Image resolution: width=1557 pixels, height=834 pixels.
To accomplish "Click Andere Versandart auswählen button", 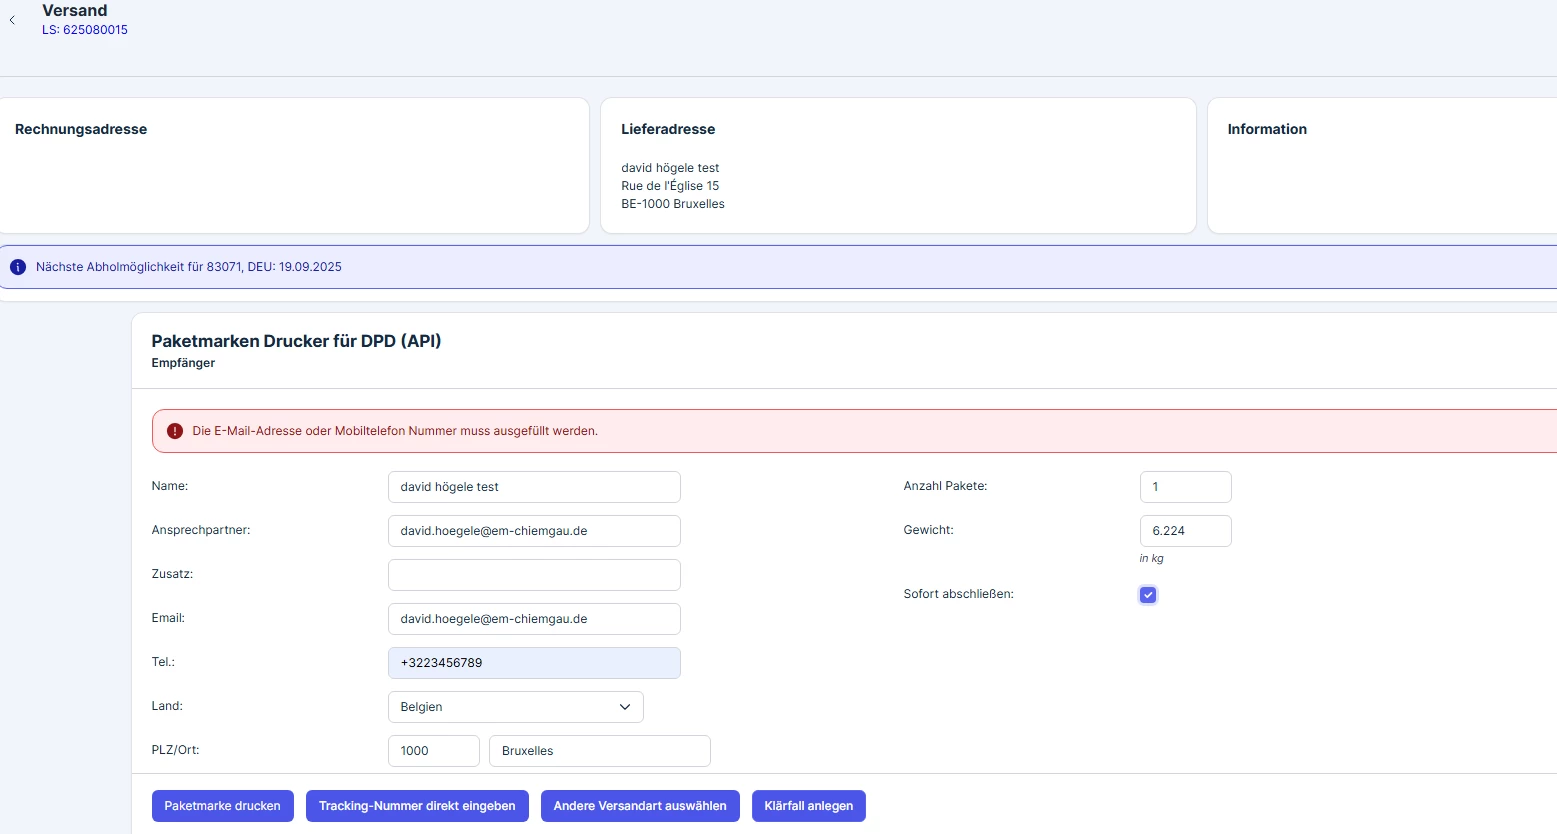I will click(640, 806).
